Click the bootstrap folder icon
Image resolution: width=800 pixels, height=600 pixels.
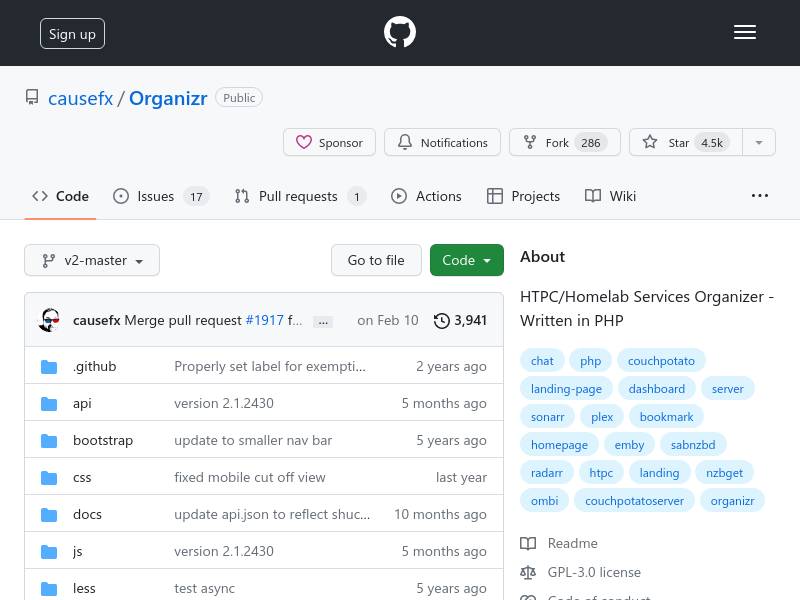tap(49, 440)
